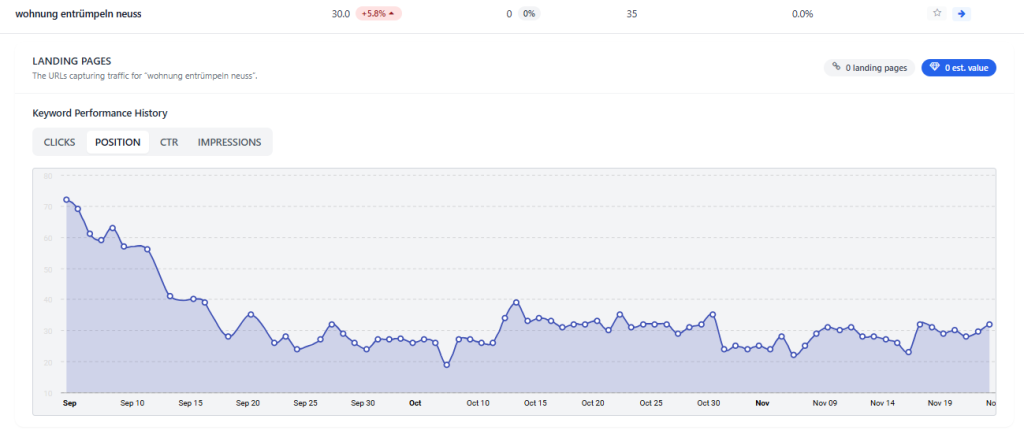Click the CTR value 0.0%
This screenshot has height=434, width=1024.
[802, 14]
